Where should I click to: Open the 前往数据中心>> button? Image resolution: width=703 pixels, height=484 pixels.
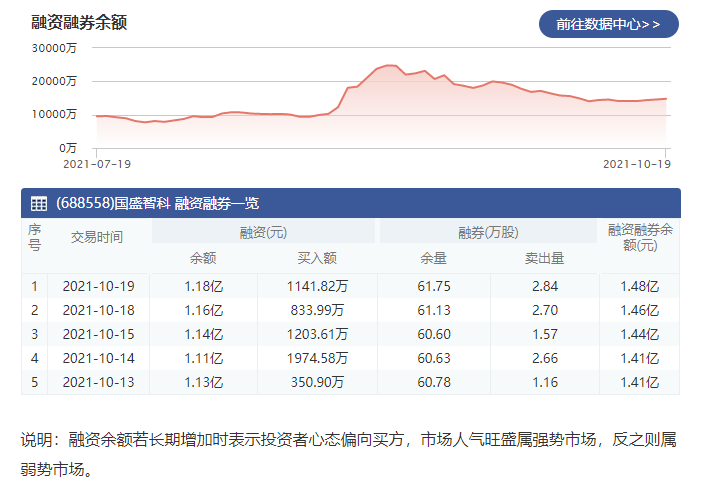click(x=608, y=24)
